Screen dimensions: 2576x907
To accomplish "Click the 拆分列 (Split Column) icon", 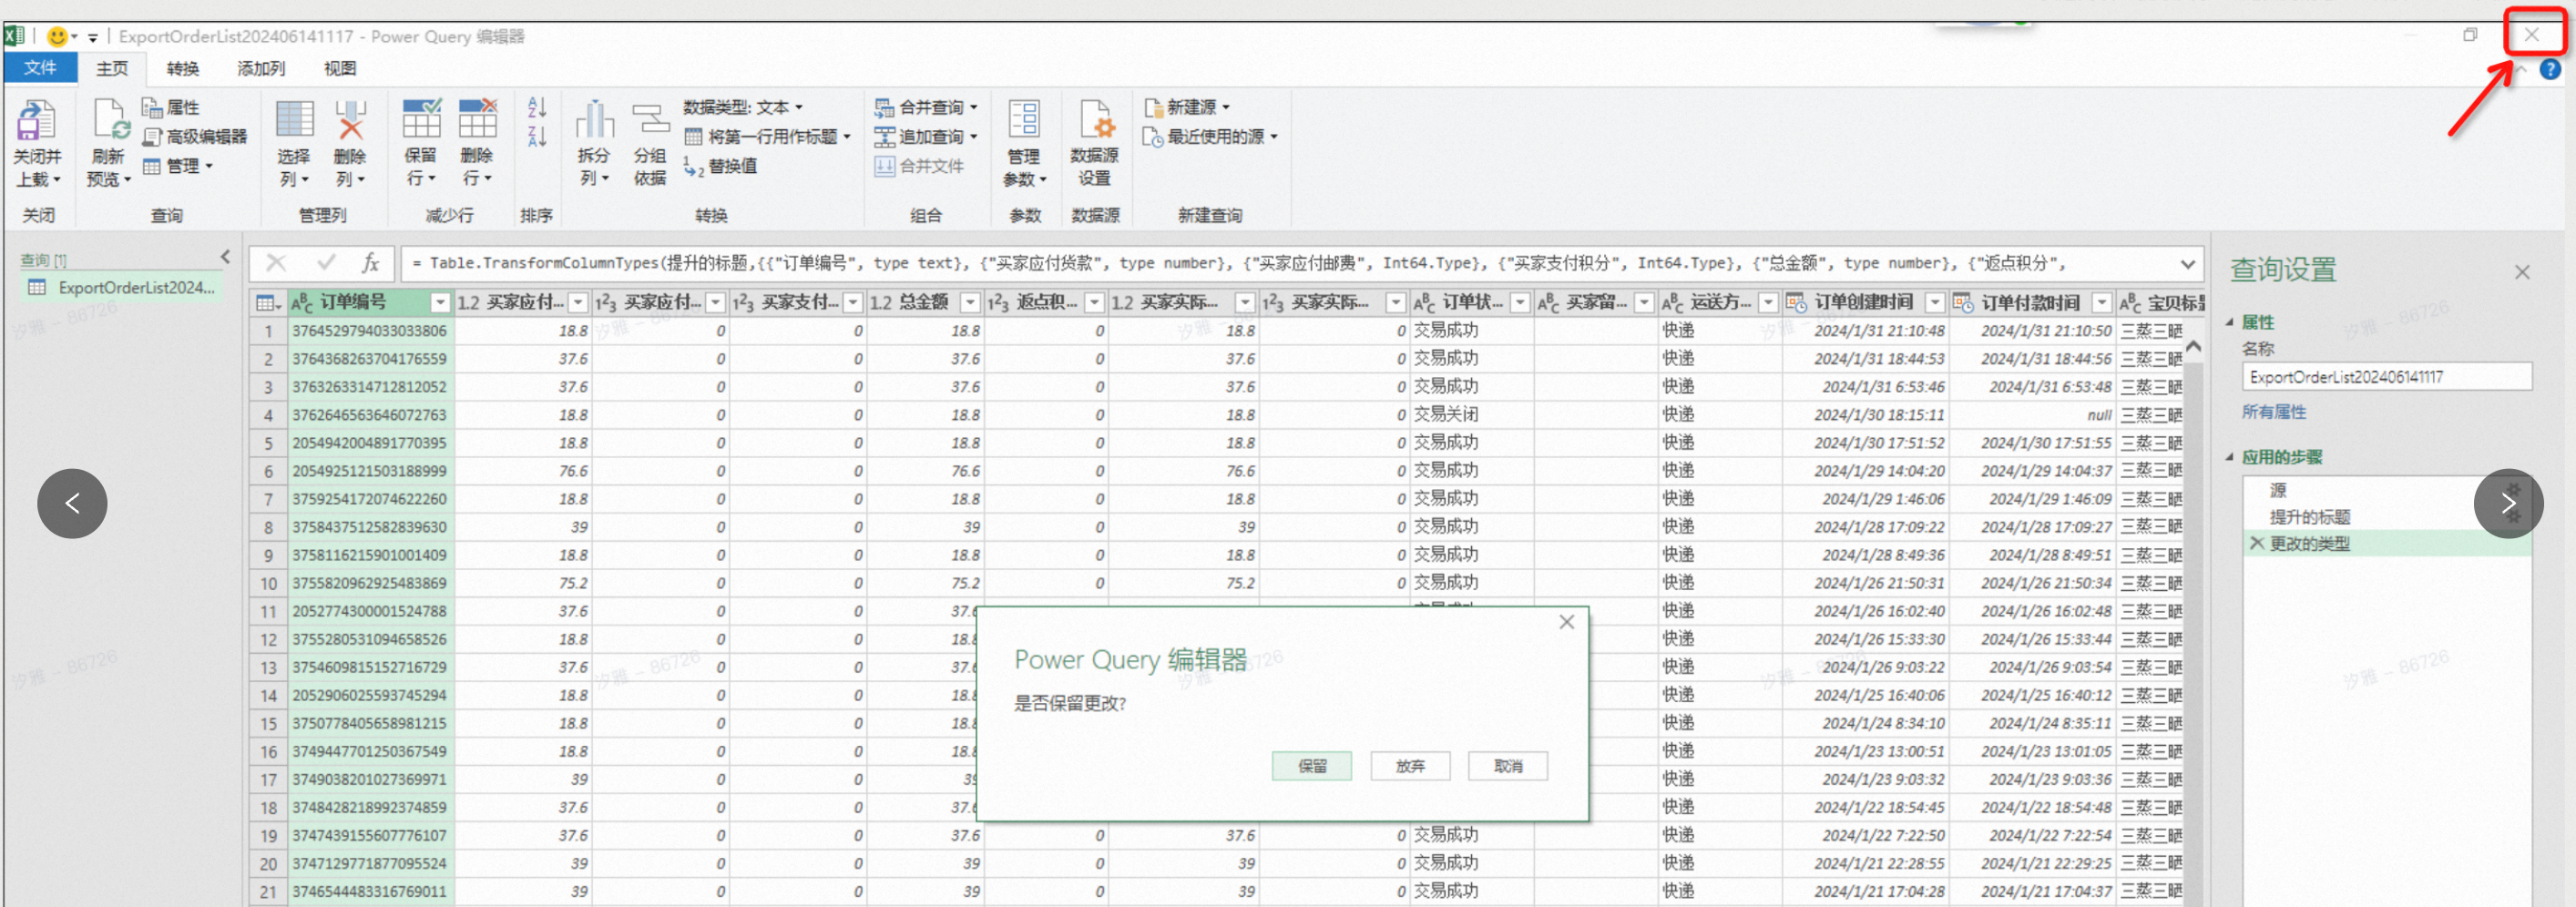I will point(594,121).
